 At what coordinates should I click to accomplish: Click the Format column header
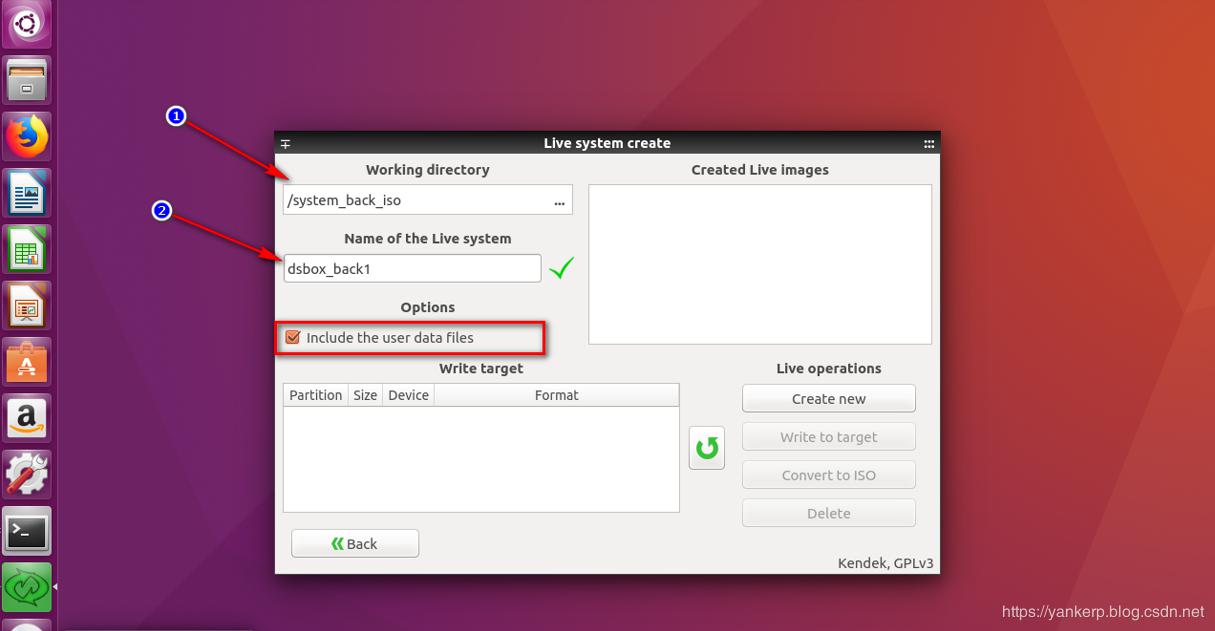coord(556,395)
